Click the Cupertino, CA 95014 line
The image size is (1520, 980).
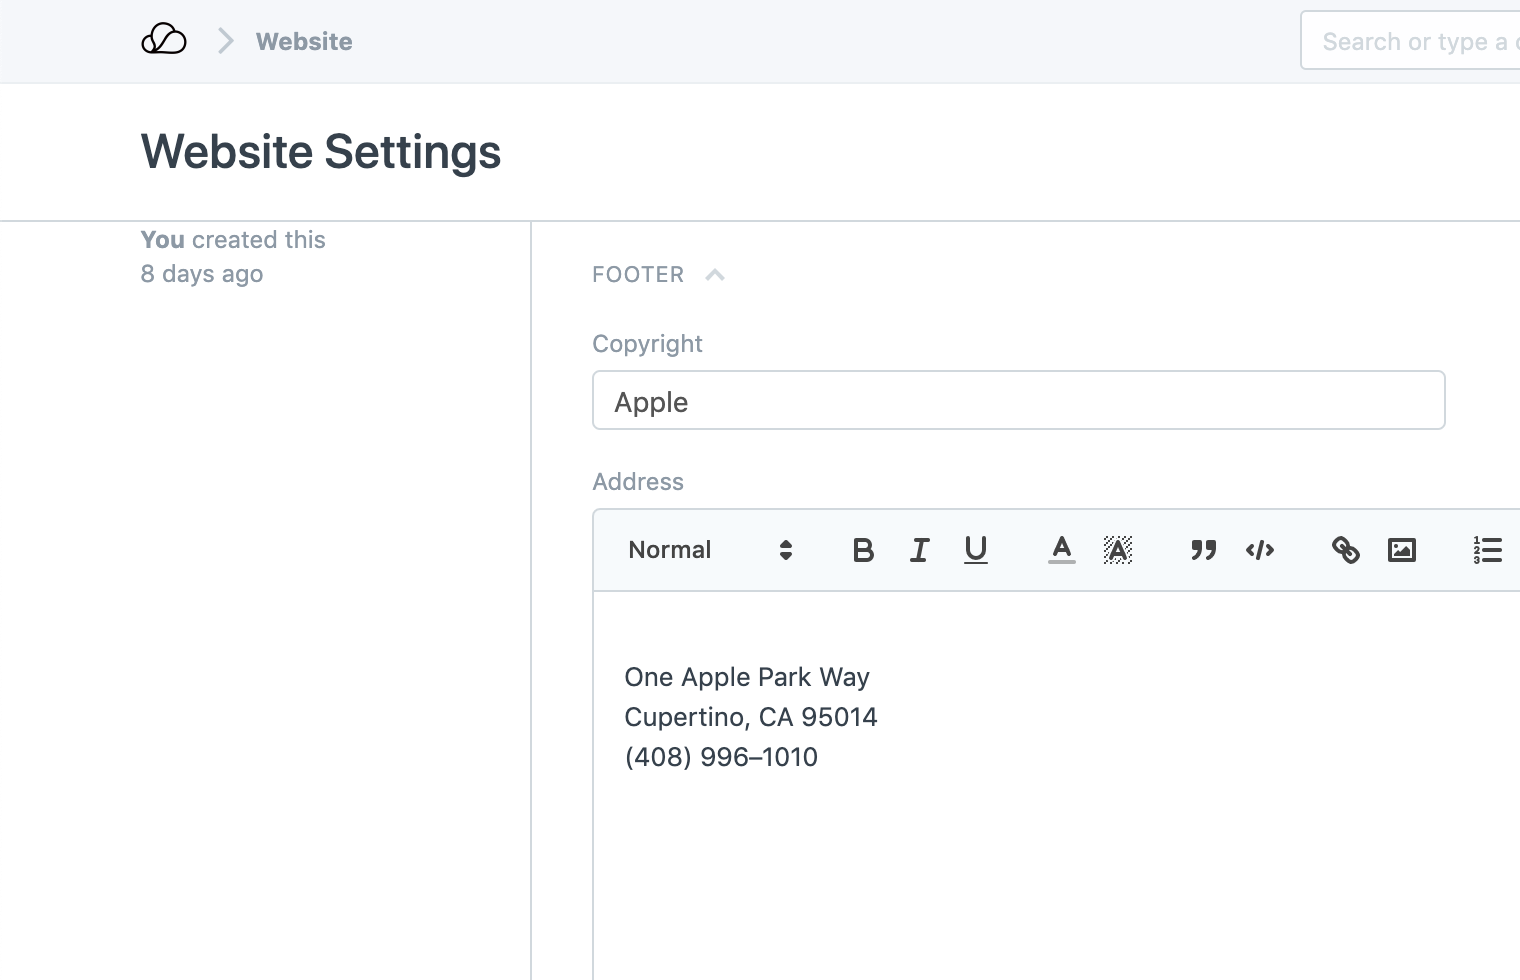[x=751, y=717]
